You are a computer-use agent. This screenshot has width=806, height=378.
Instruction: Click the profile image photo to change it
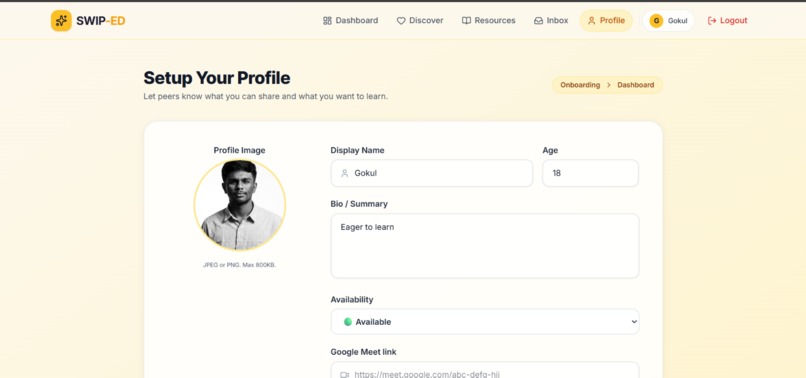point(240,205)
